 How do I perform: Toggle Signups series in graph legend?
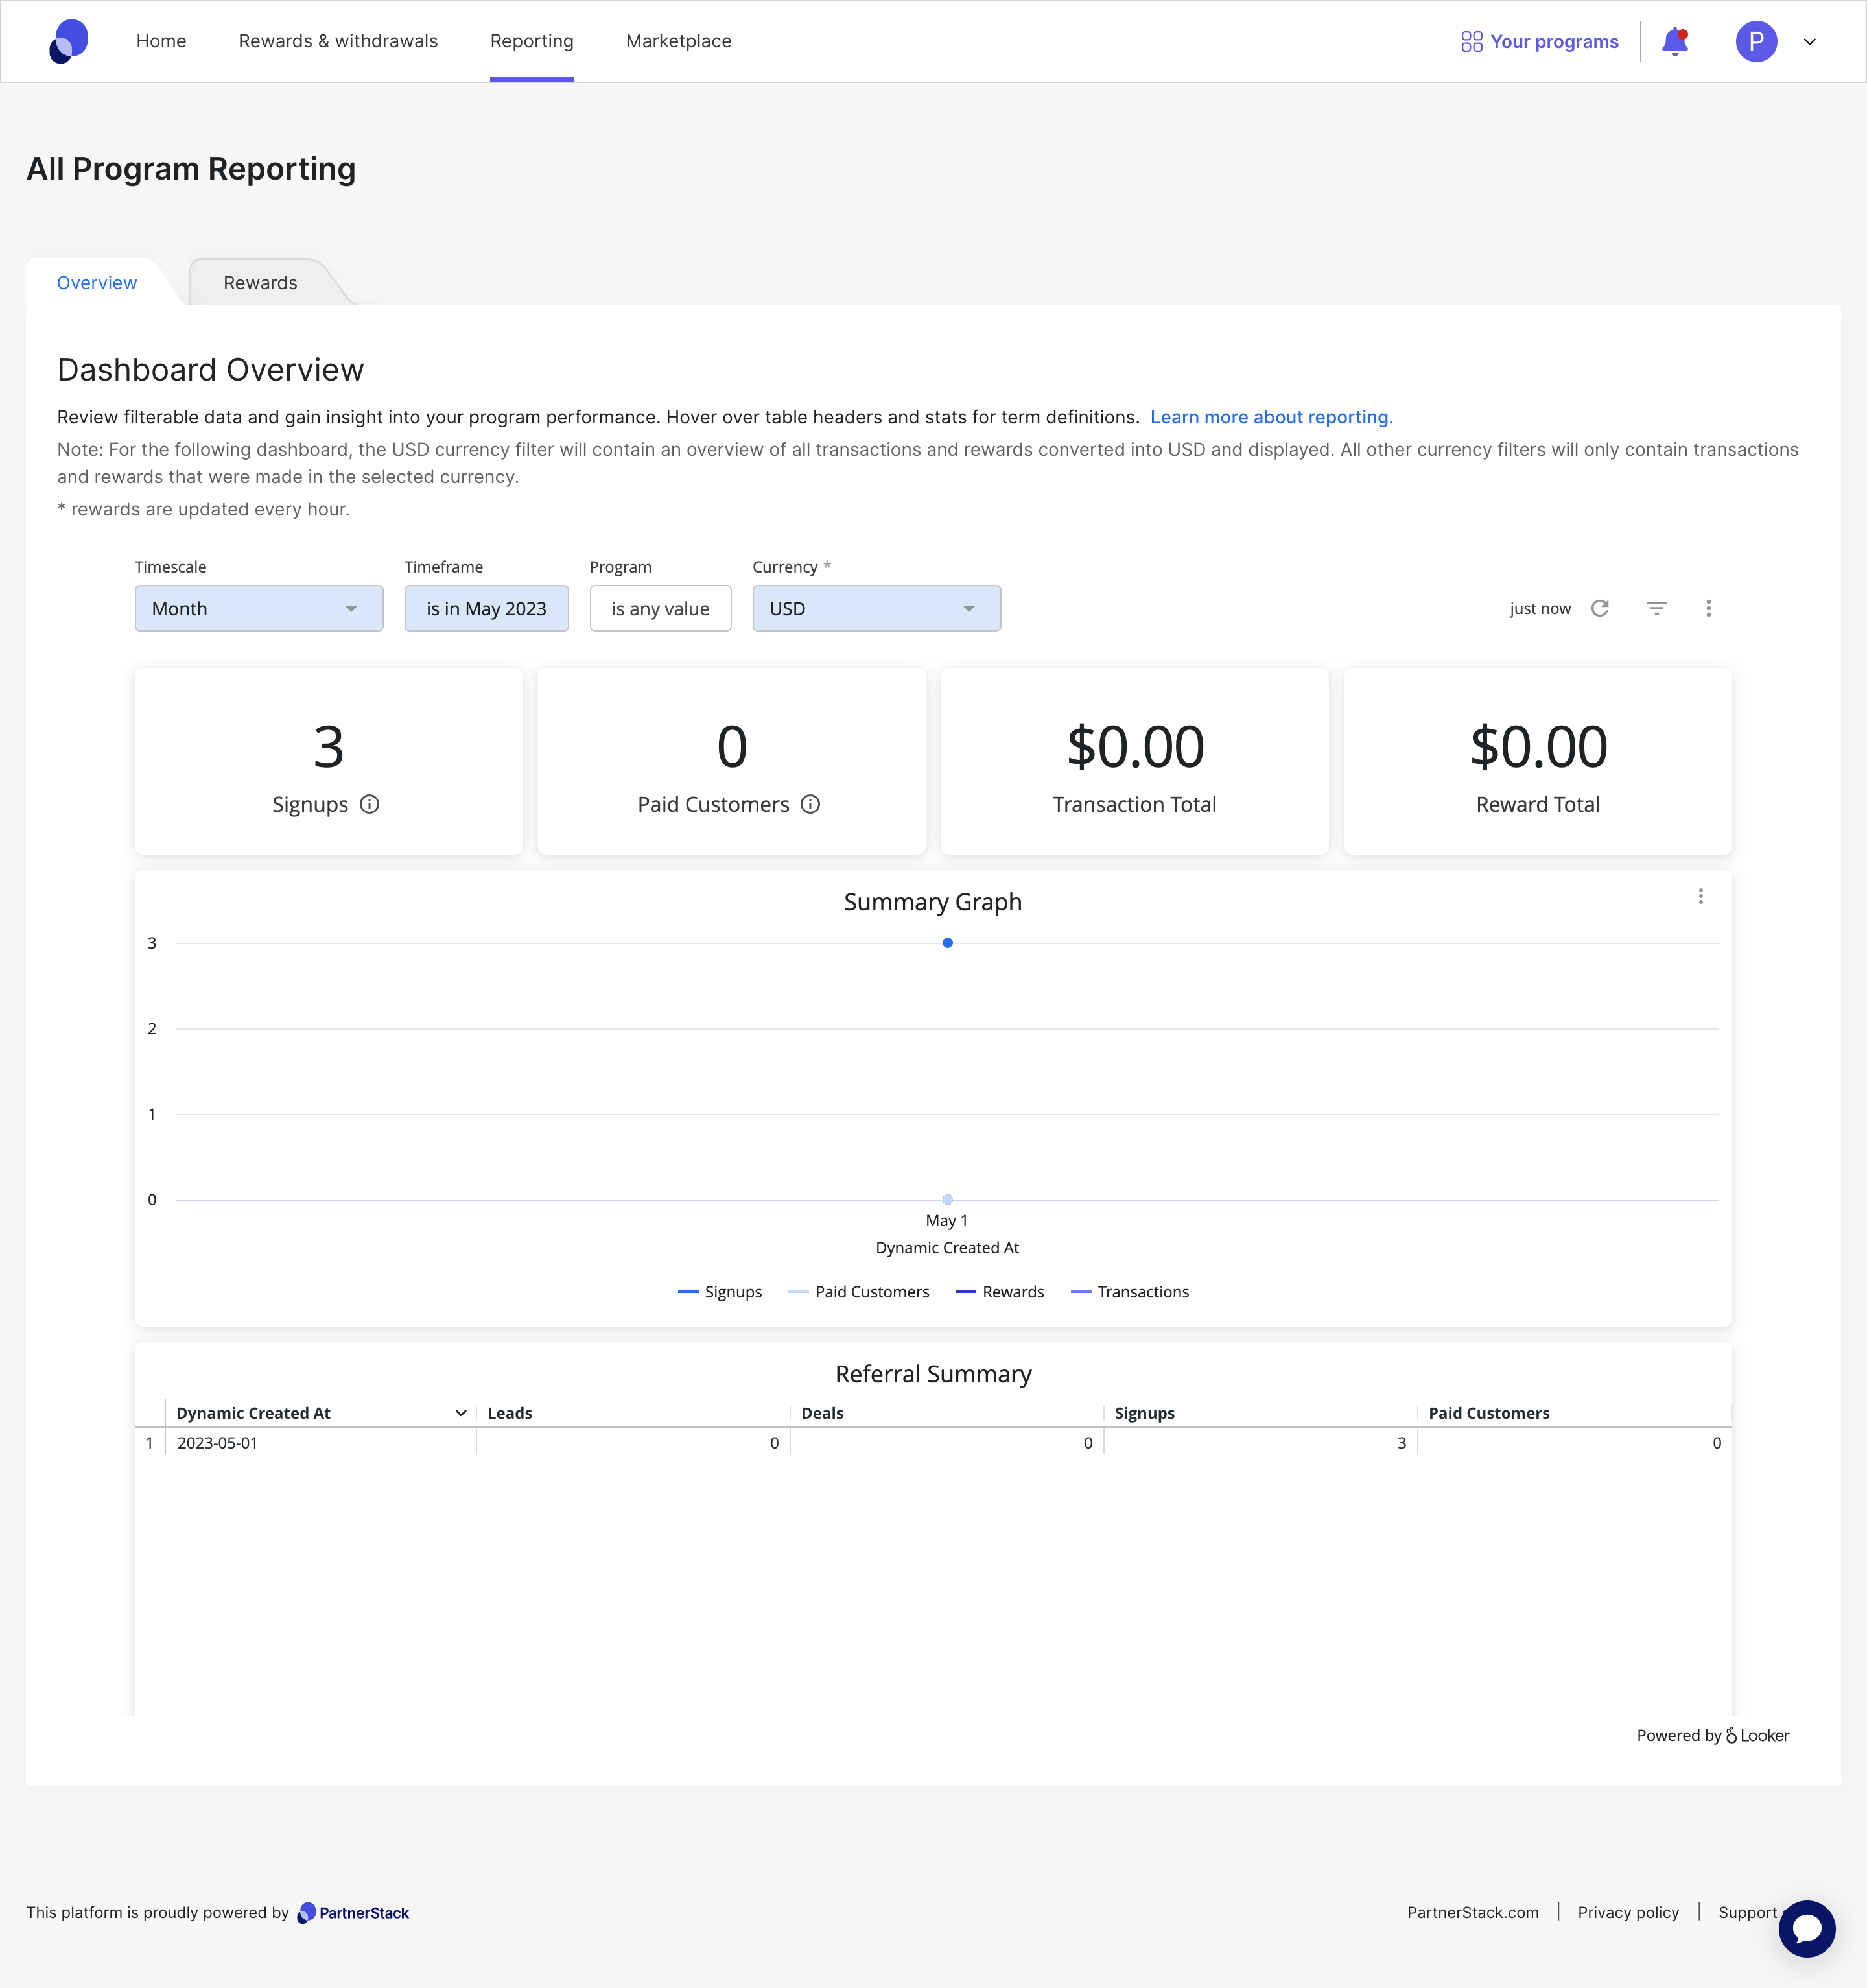(720, 1292)
